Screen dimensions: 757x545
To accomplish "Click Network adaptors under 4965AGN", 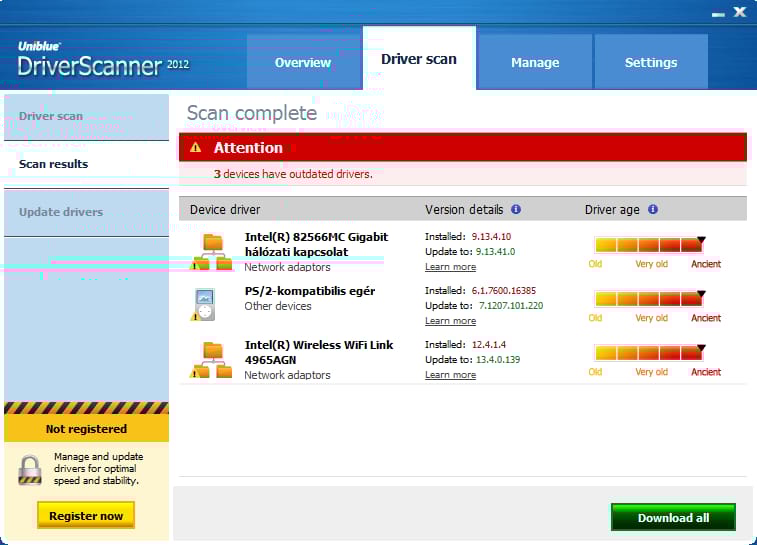I will (x=287, y=375).
